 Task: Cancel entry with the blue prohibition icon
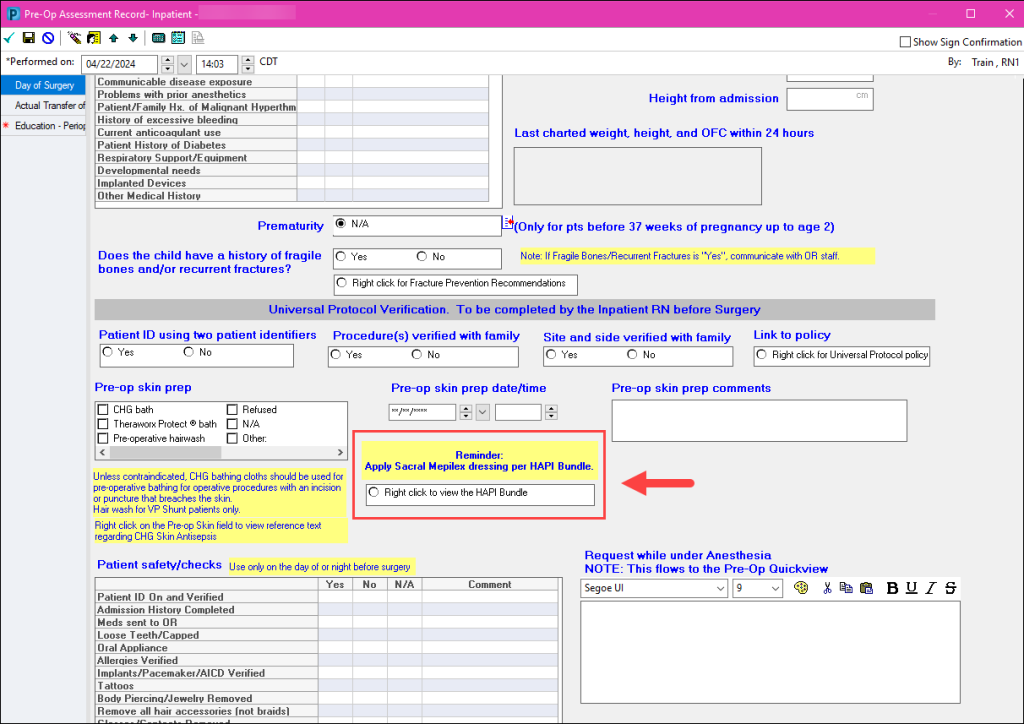click(x=46, y=37)
